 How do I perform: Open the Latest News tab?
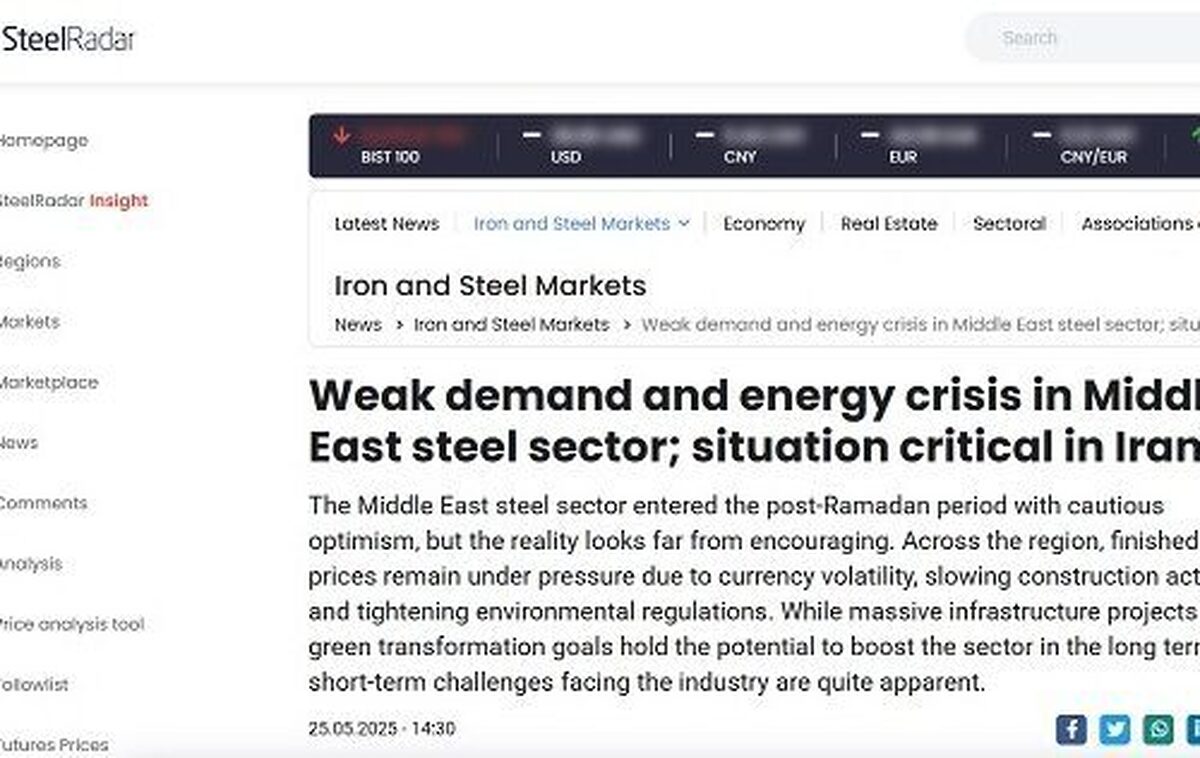click(x=387, y=224)
